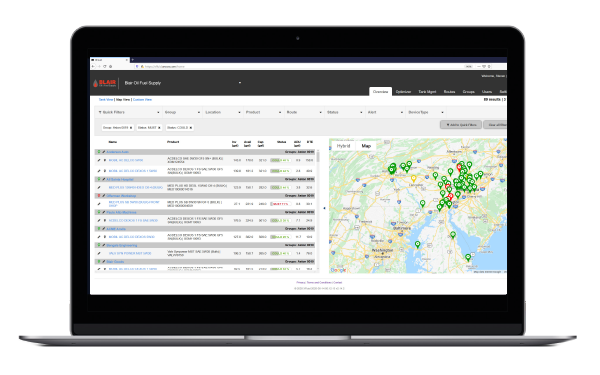Click the Add to Quick Filters button
This screenshot has height=375, width=600.
pyautogui.click(x=461, y=125)
